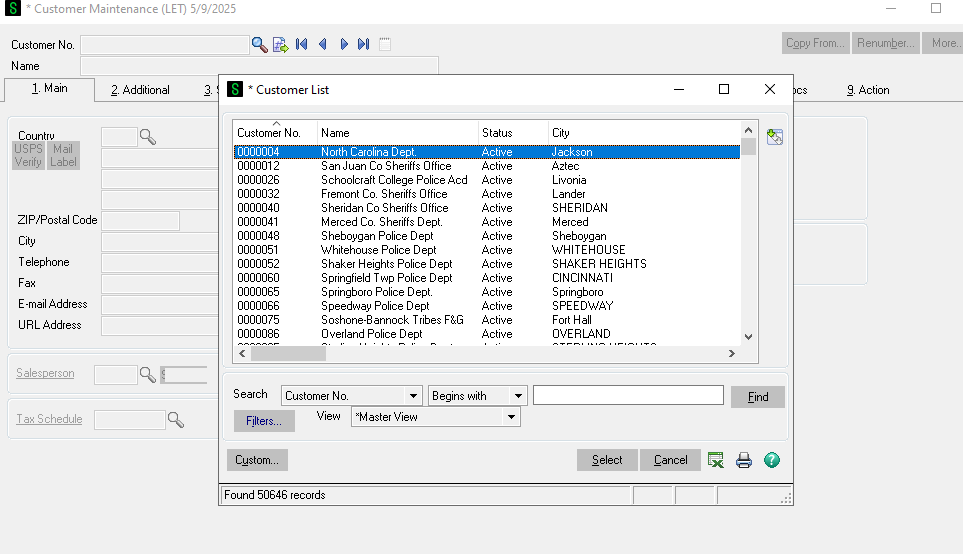Image resolution: width=963 pixels, height=554 pixels.
Task: Print the customer list
Action: coord(744,460)
